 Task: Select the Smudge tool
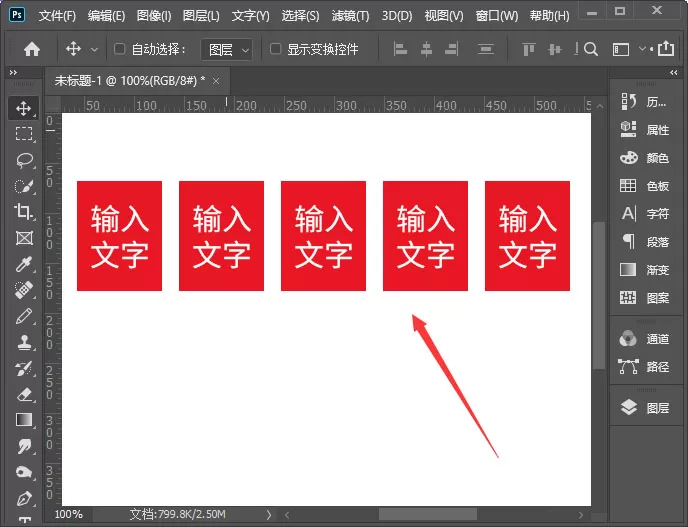pyautogui.click(x=24, y=446)
